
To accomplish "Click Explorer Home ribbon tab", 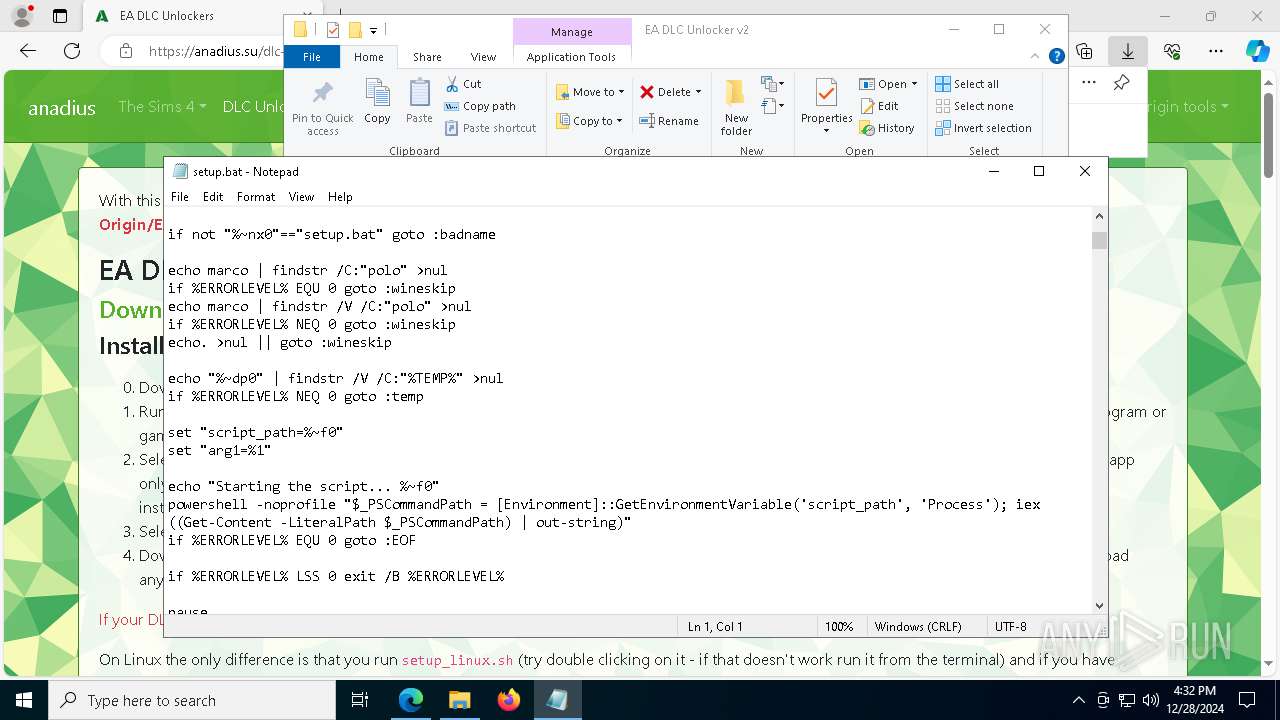I will [368, 57].
